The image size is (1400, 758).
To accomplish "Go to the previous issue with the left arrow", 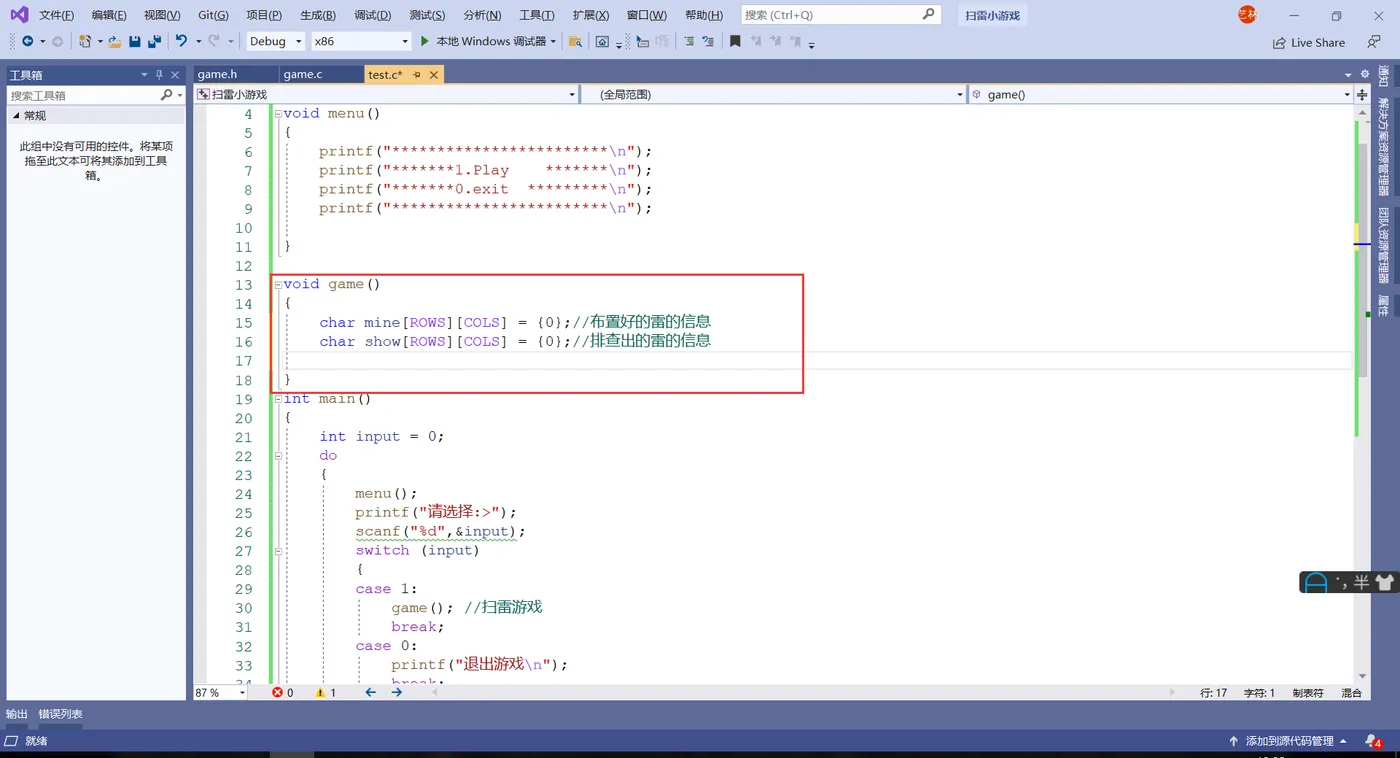I will [x=371, y=692].
